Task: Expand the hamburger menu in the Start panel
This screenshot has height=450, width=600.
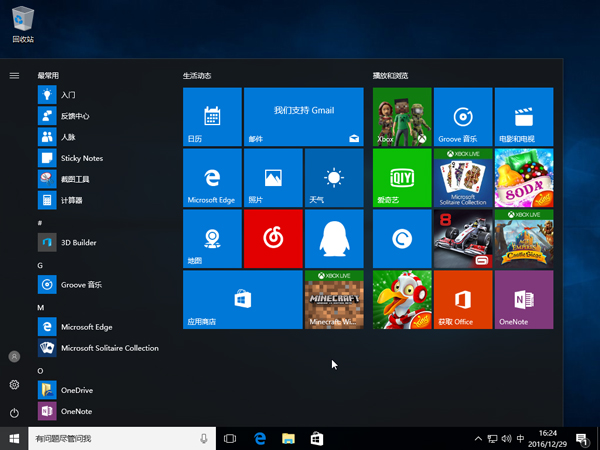Action: (x=14, y=75)
